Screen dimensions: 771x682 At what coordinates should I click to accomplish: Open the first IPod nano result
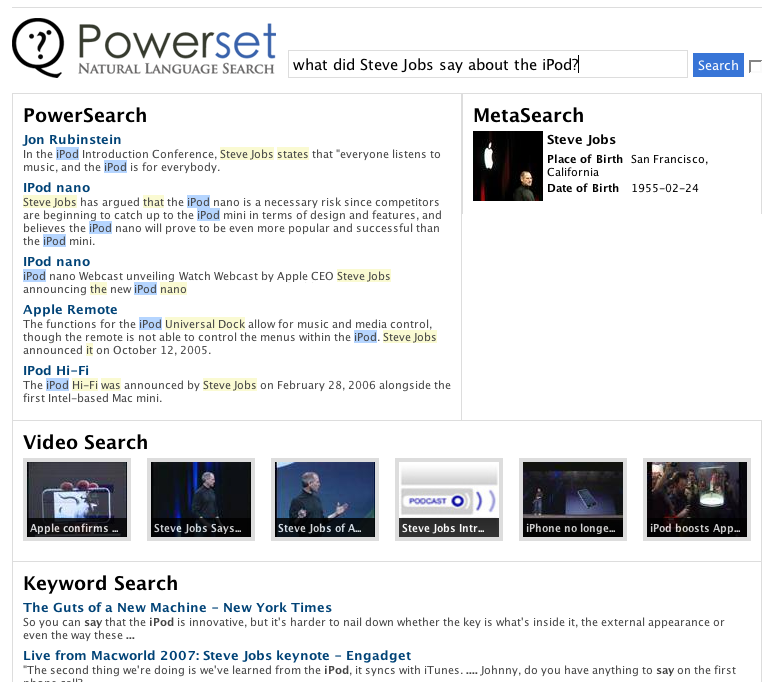point(57,187)
